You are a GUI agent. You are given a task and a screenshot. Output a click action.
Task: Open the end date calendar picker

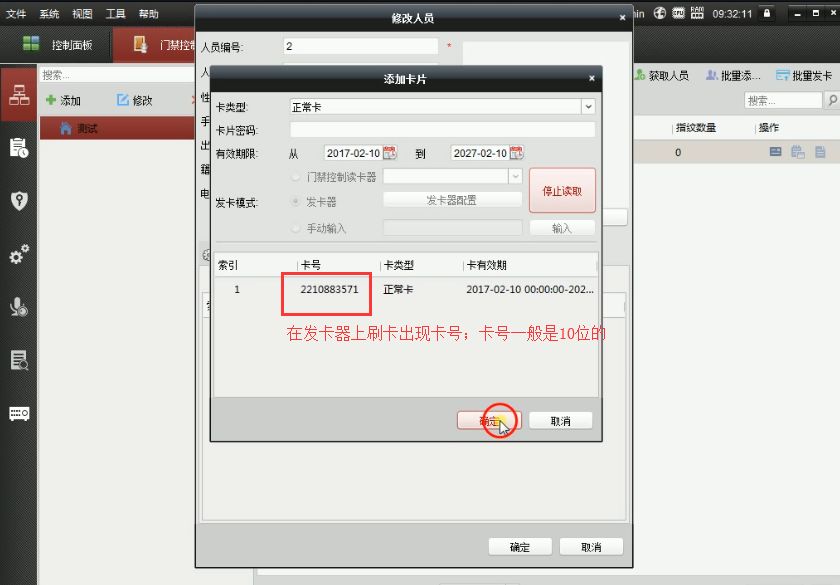516,153
